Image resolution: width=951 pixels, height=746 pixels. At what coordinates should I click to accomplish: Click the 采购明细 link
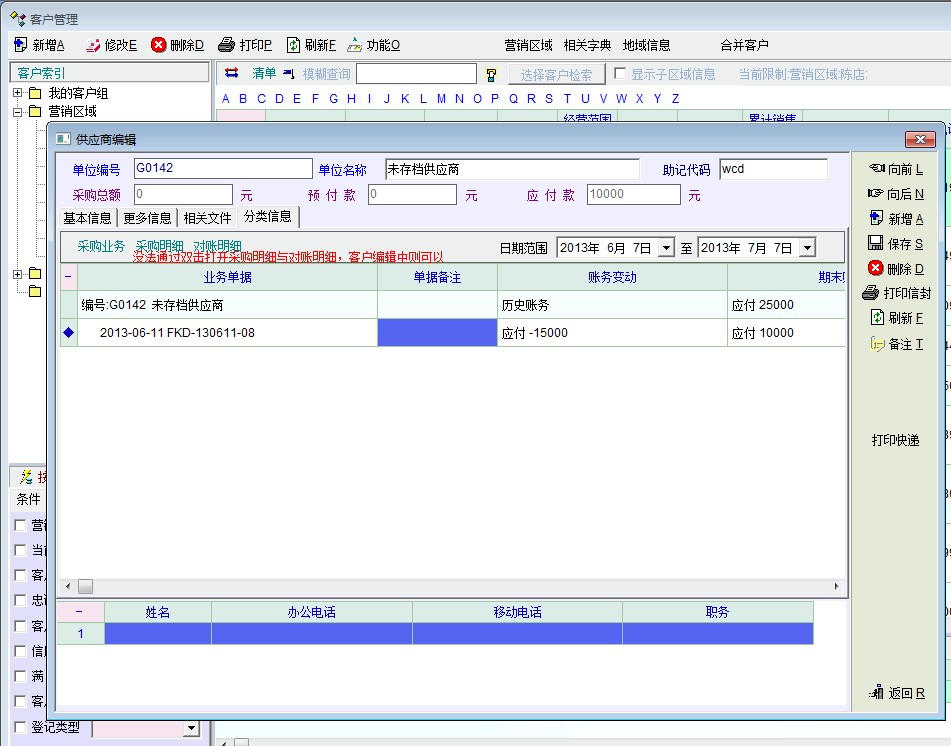159,246
